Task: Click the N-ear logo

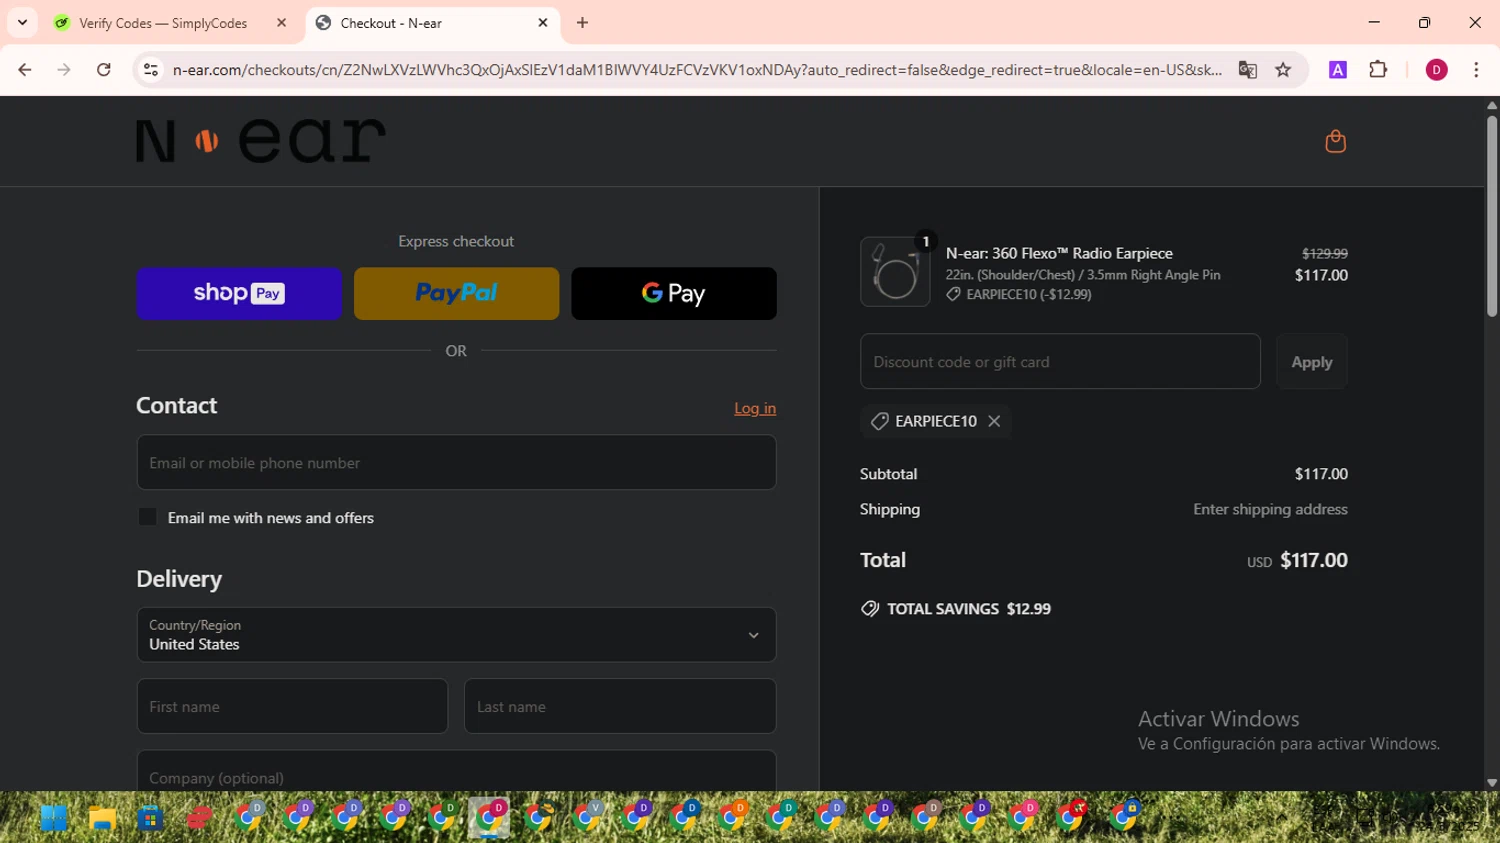Action: [x=261, y=141]
